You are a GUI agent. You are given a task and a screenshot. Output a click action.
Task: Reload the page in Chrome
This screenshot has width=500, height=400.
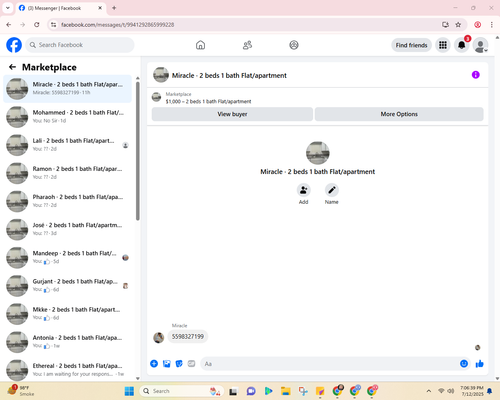[x=37, y=25]
